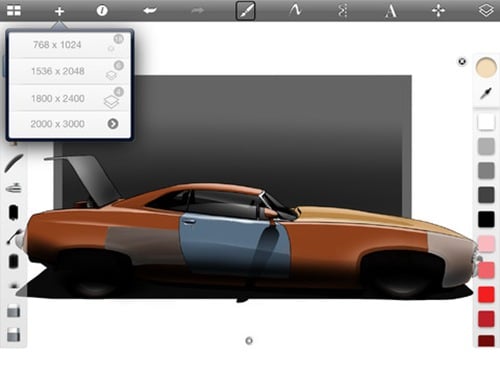Open the layers panel

point(486,10)
